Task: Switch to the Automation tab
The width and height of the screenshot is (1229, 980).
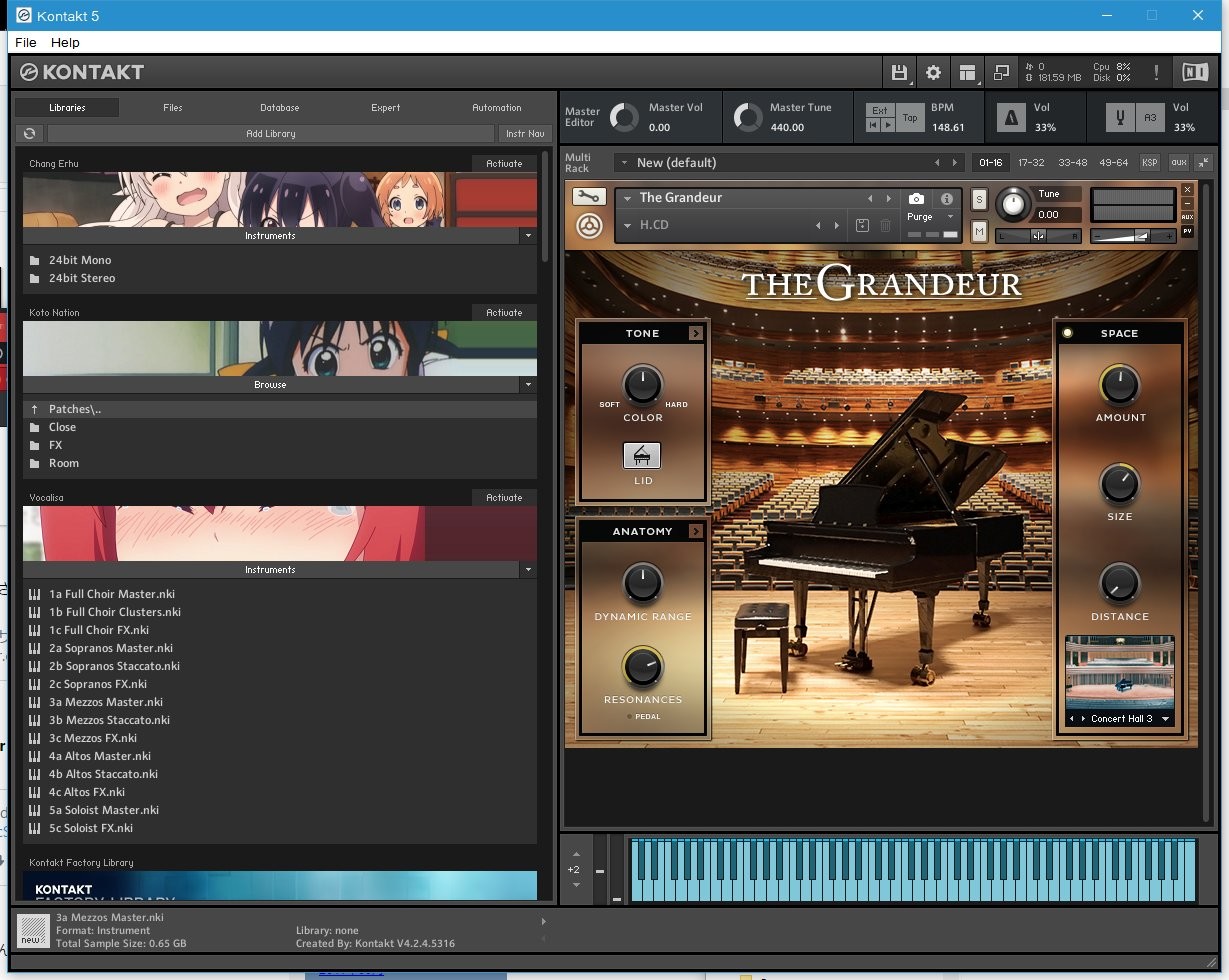Action: tap(497, 107)
